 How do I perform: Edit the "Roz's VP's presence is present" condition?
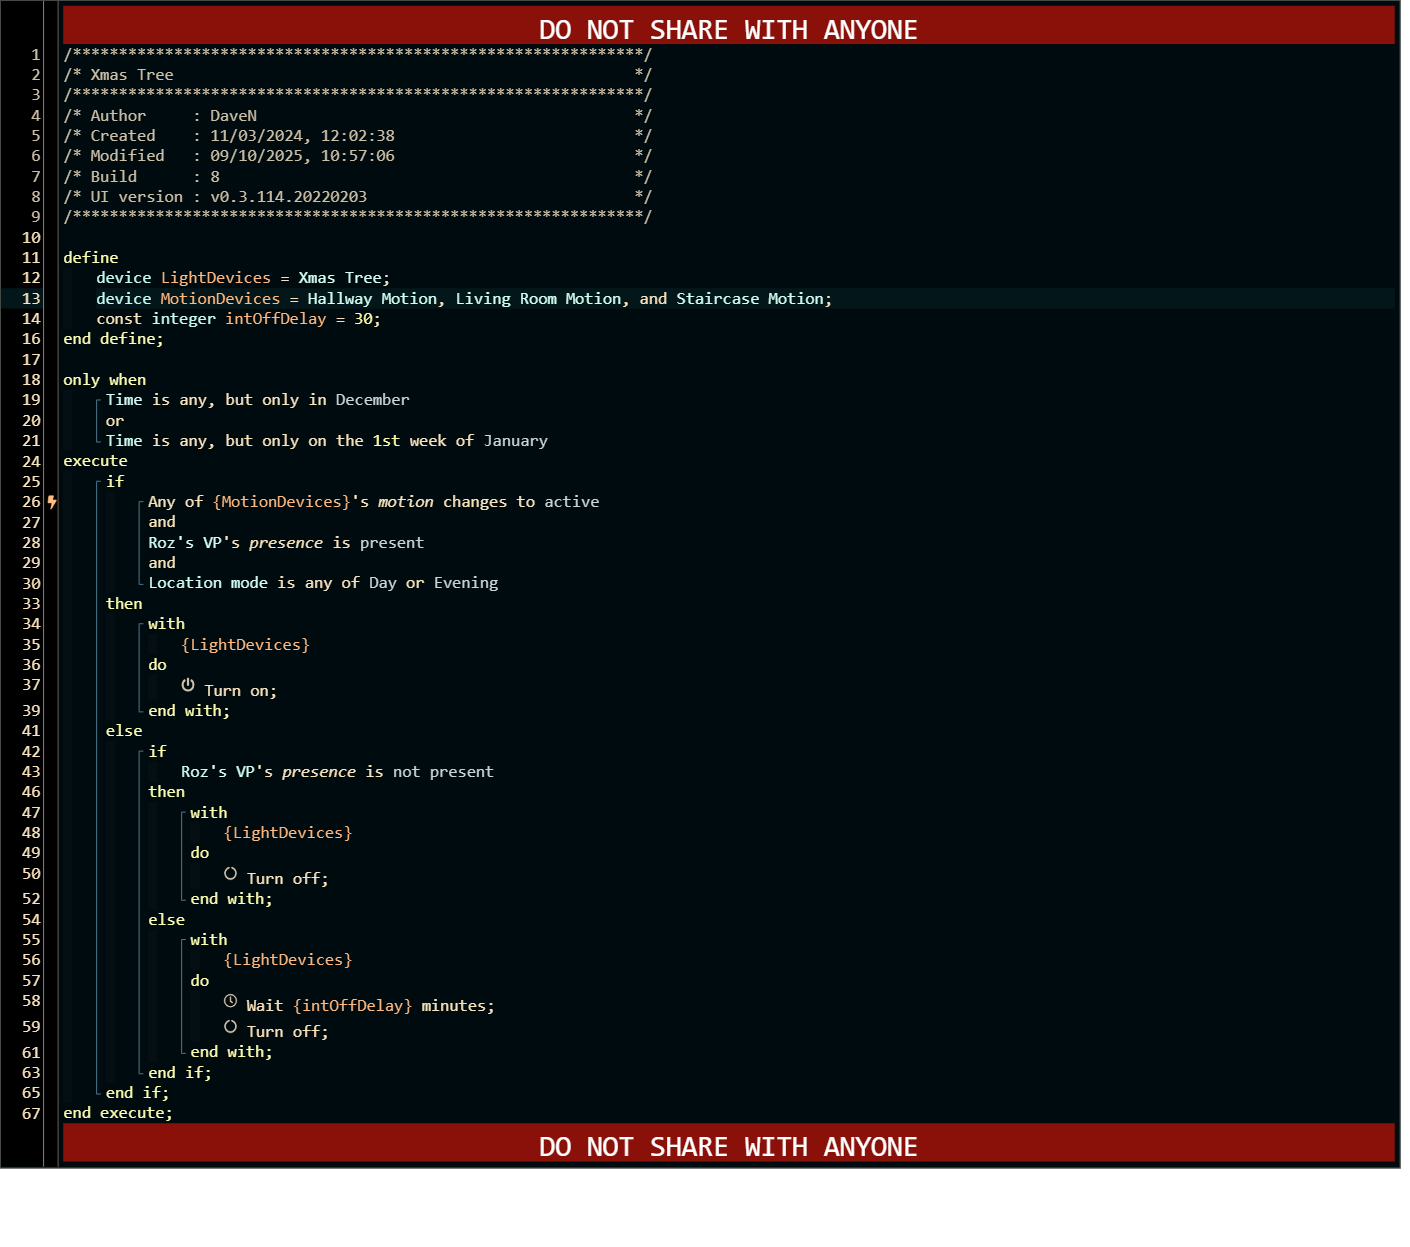click(x=285, y=543)
